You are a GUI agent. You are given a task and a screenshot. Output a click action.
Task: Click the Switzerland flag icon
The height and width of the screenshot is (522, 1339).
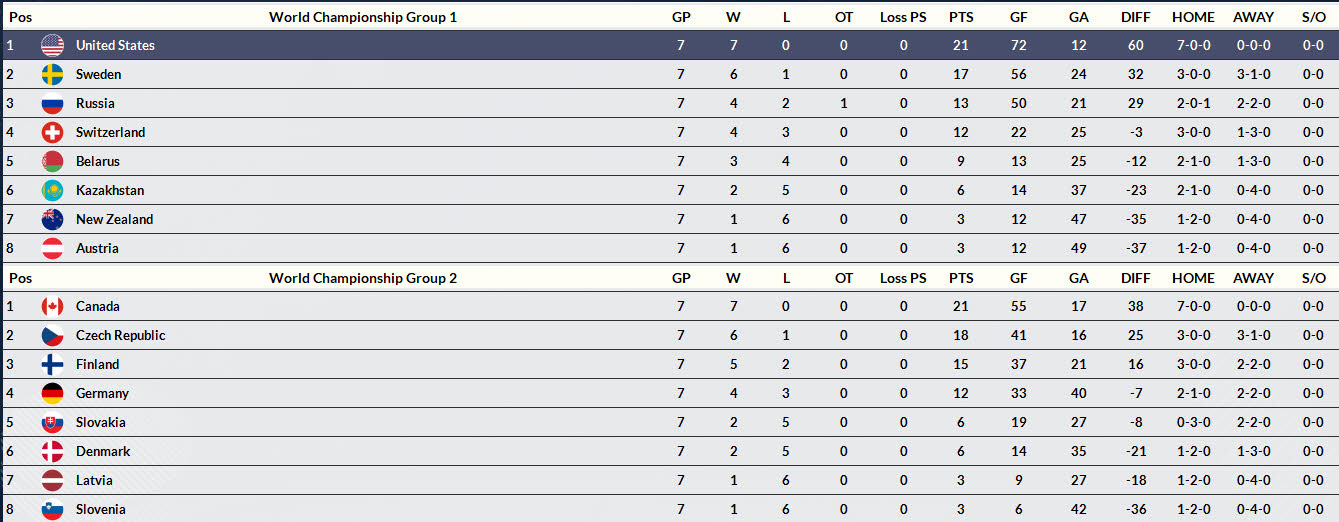(x=52, y=132)
